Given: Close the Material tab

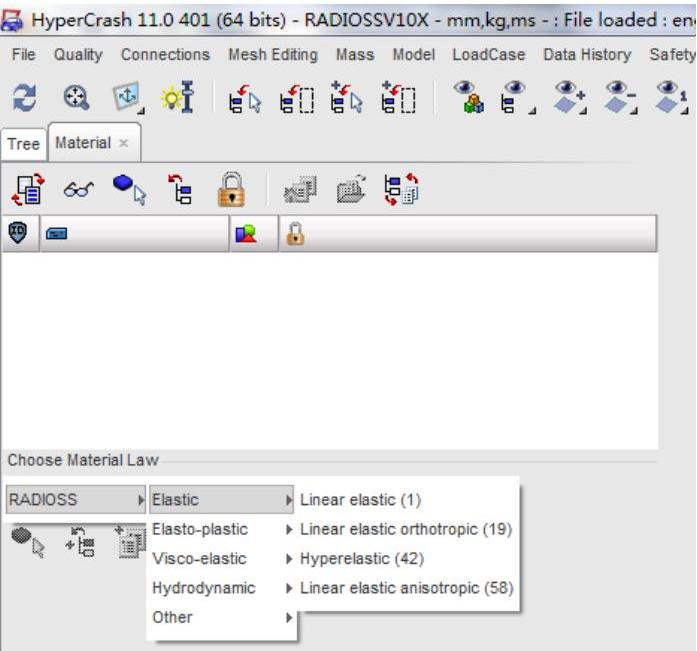Looking at the screenshot, I should click(x=124, y=143).
